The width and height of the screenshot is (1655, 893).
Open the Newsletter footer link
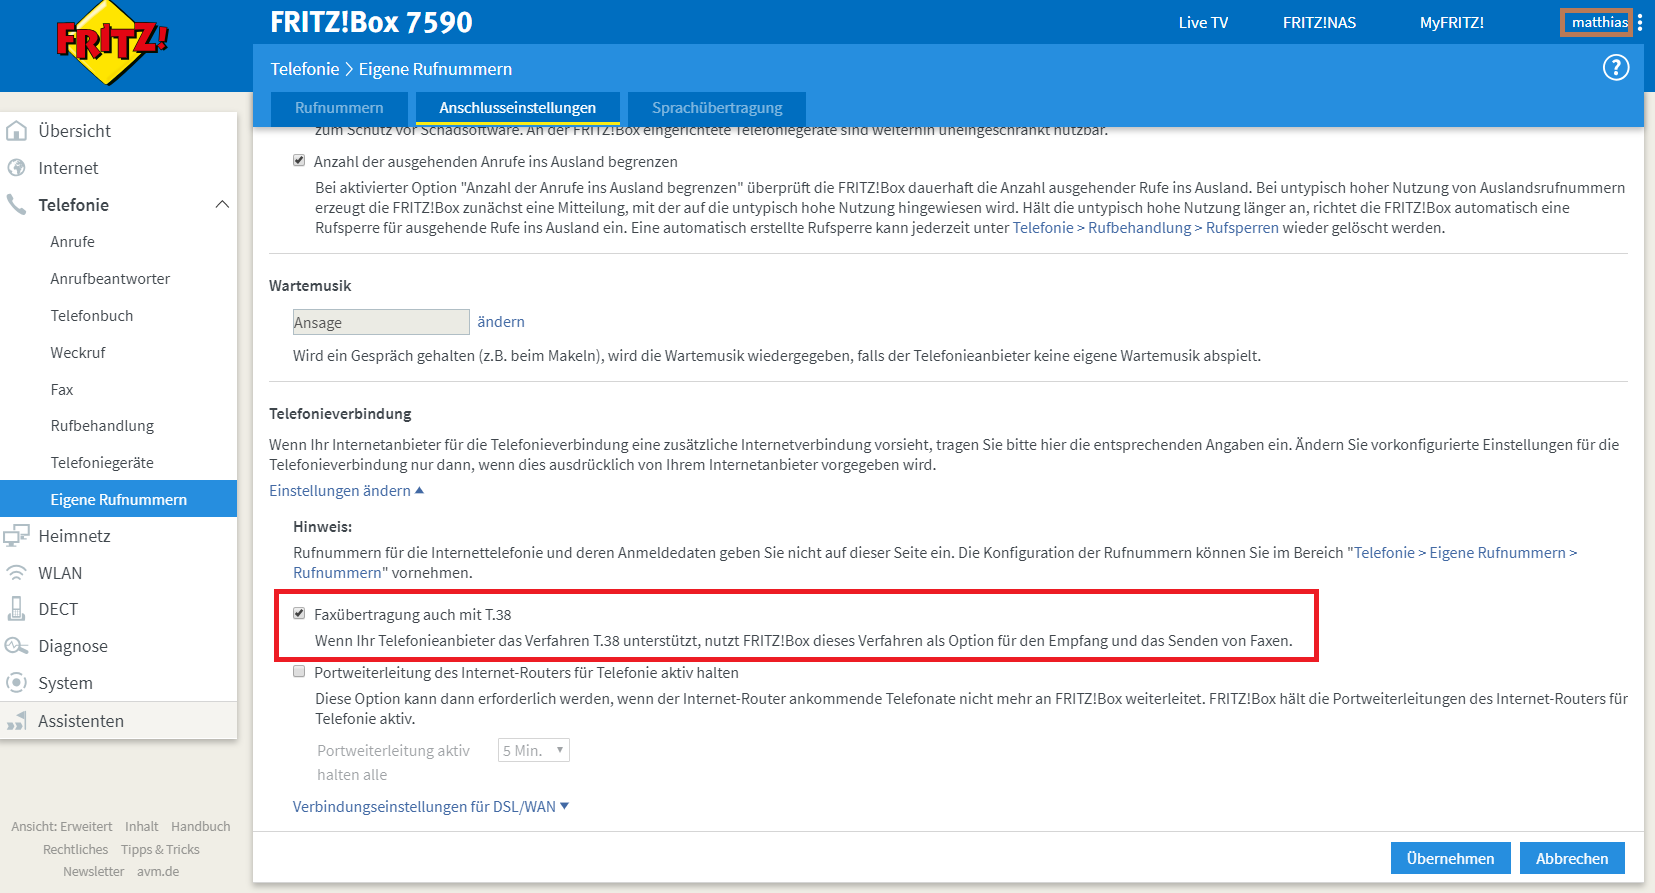coord(94,872)
